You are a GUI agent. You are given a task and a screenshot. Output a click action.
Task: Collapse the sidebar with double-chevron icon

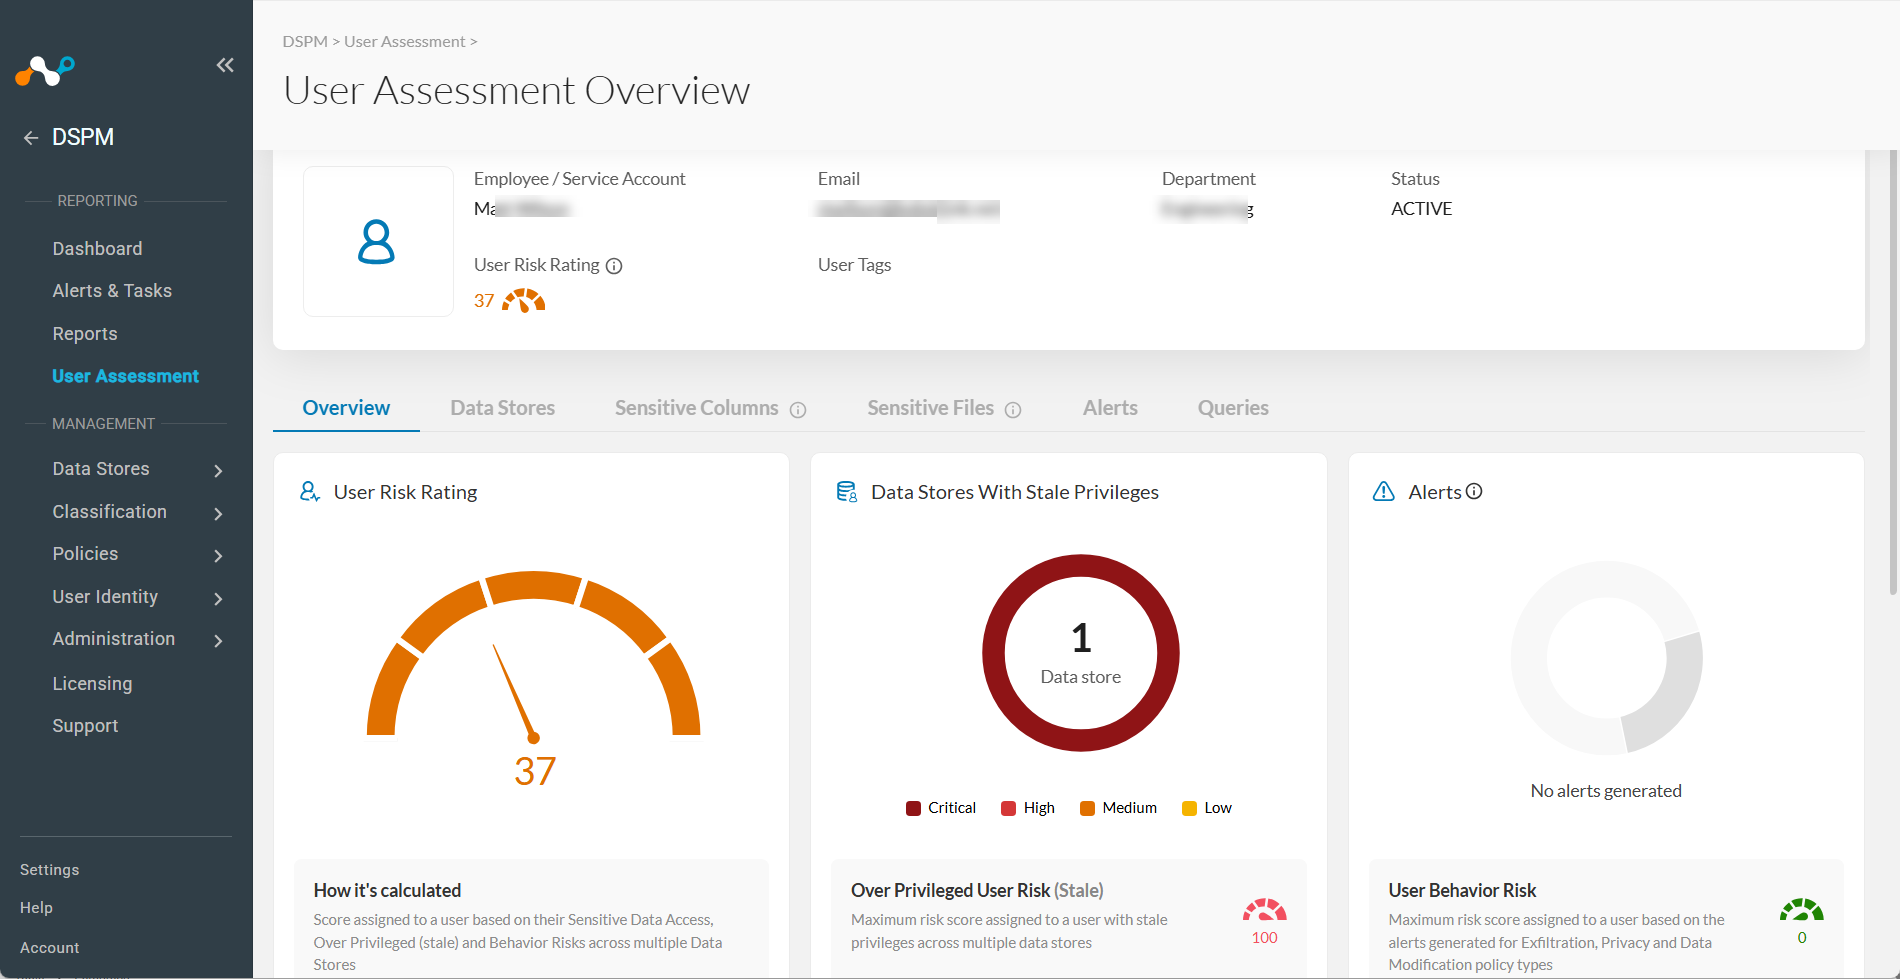click(x=225, y=65)
